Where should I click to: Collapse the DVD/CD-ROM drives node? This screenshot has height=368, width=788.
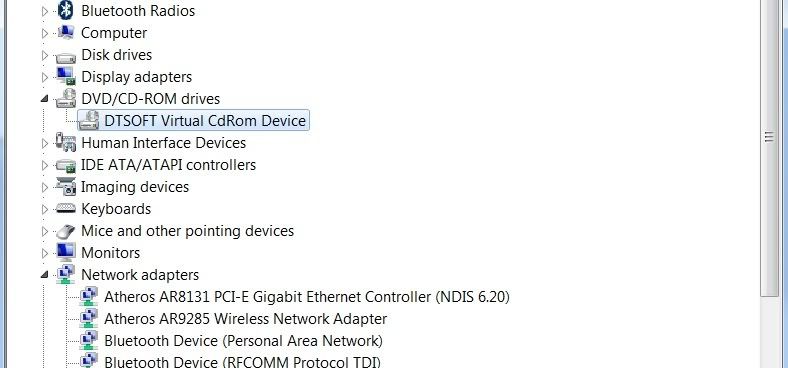[45, 99]
